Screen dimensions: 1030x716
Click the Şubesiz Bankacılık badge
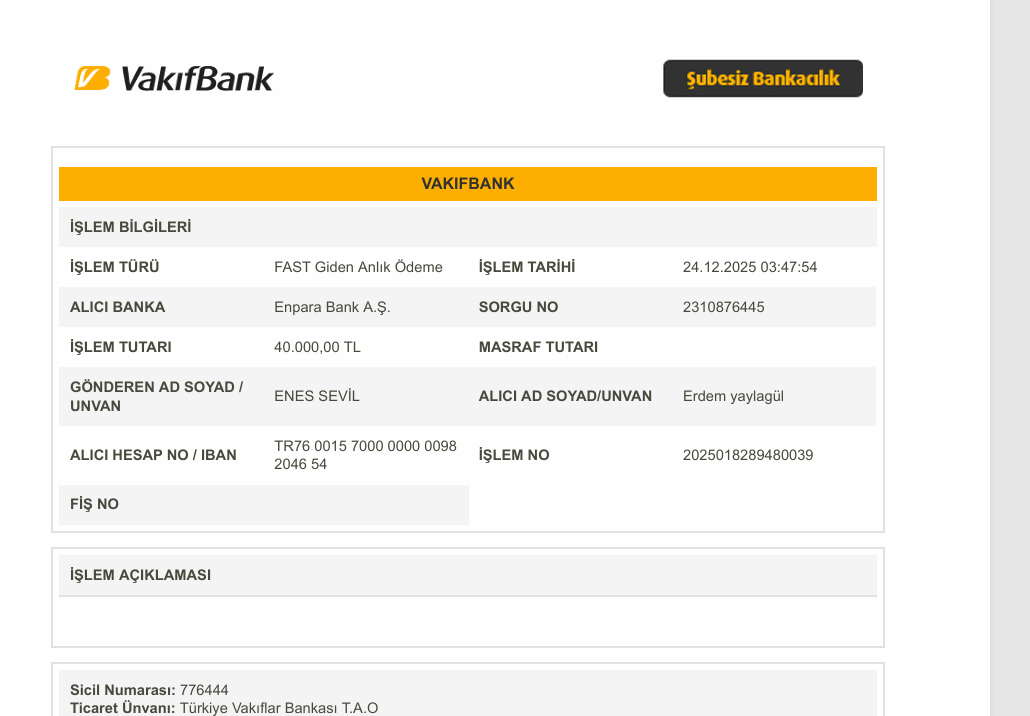click(763, 79)
